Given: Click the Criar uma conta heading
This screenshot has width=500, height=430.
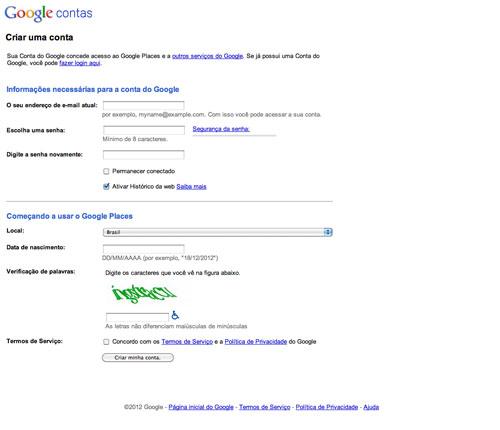Looking at the screenshot, I should coord(39,37).
